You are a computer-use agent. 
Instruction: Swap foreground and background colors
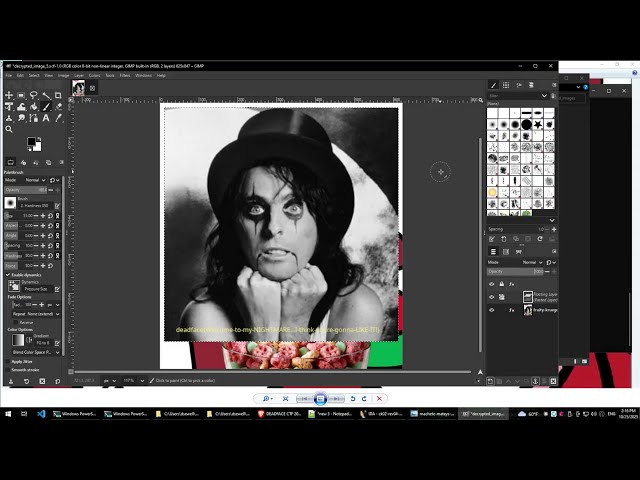pyautogui.click(x=40, y=139)
